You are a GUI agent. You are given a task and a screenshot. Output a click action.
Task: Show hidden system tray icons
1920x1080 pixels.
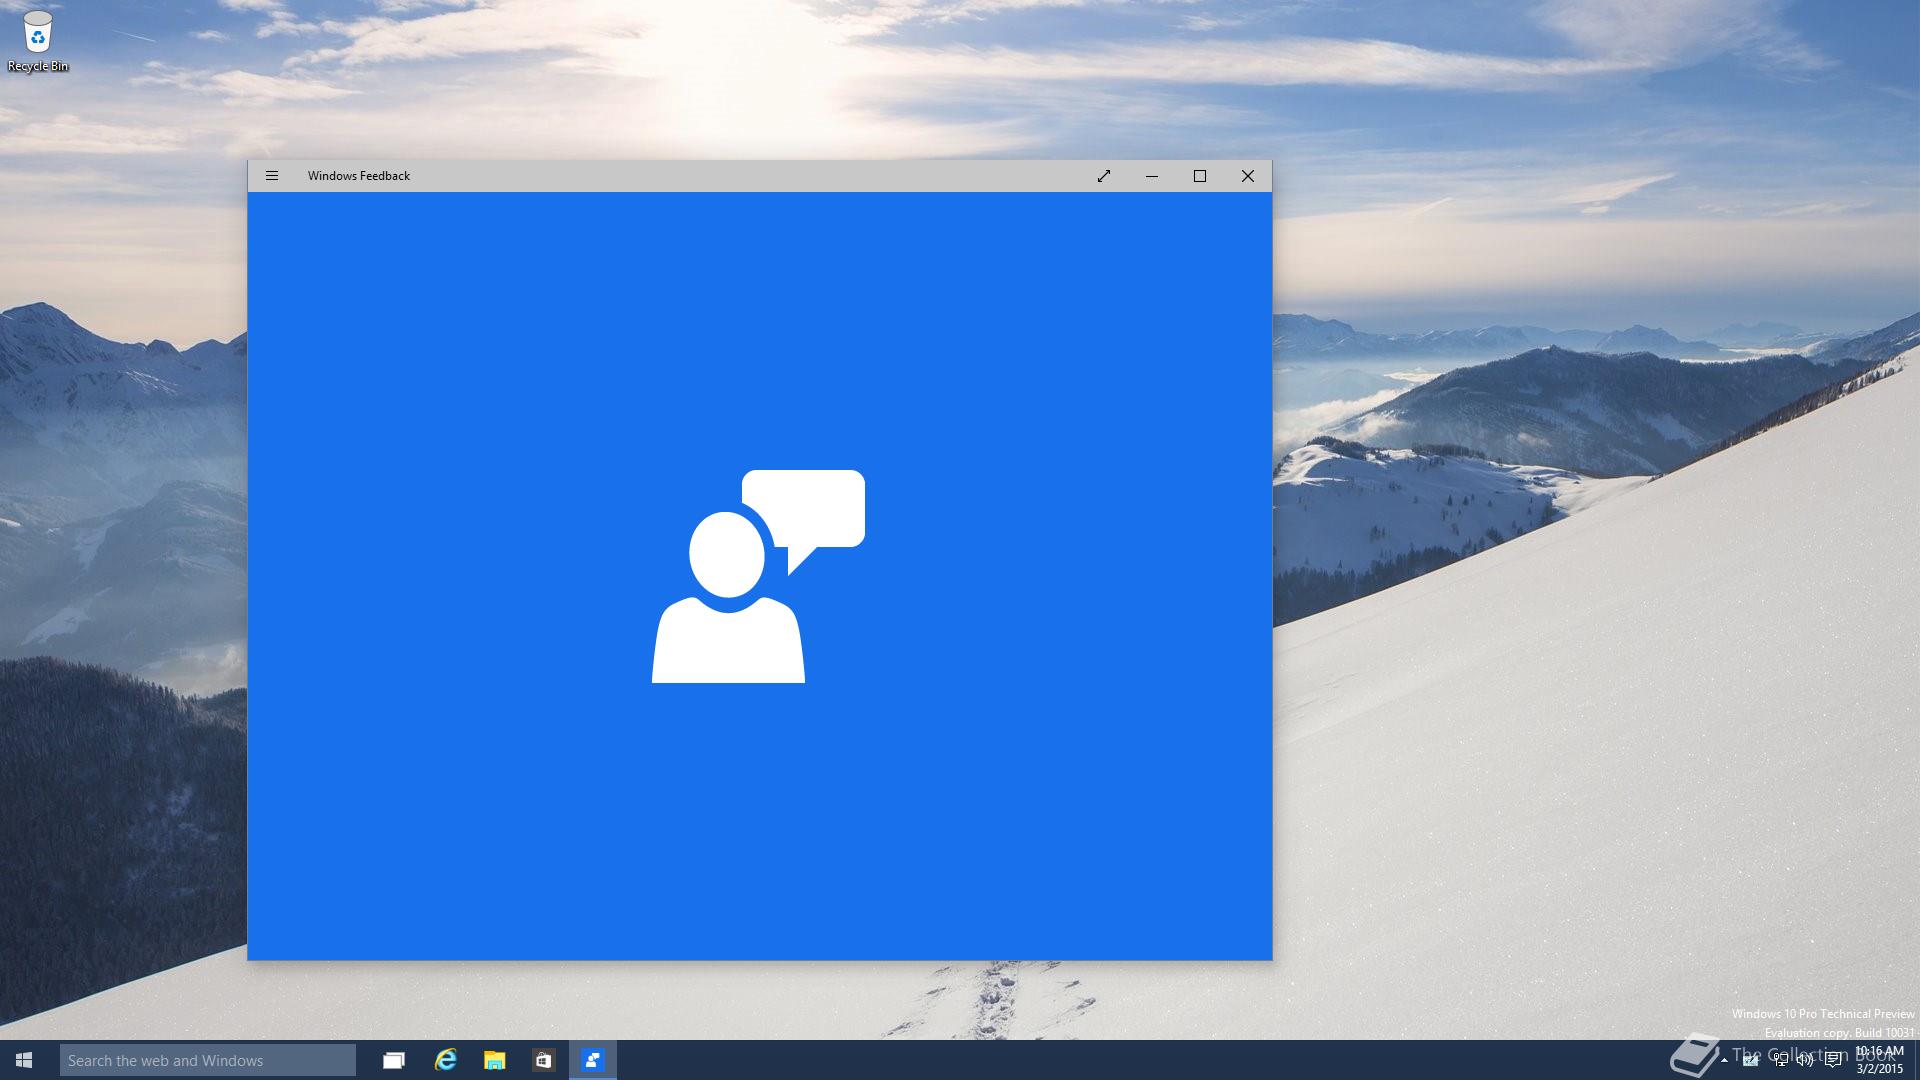tap(1724, 1060)
